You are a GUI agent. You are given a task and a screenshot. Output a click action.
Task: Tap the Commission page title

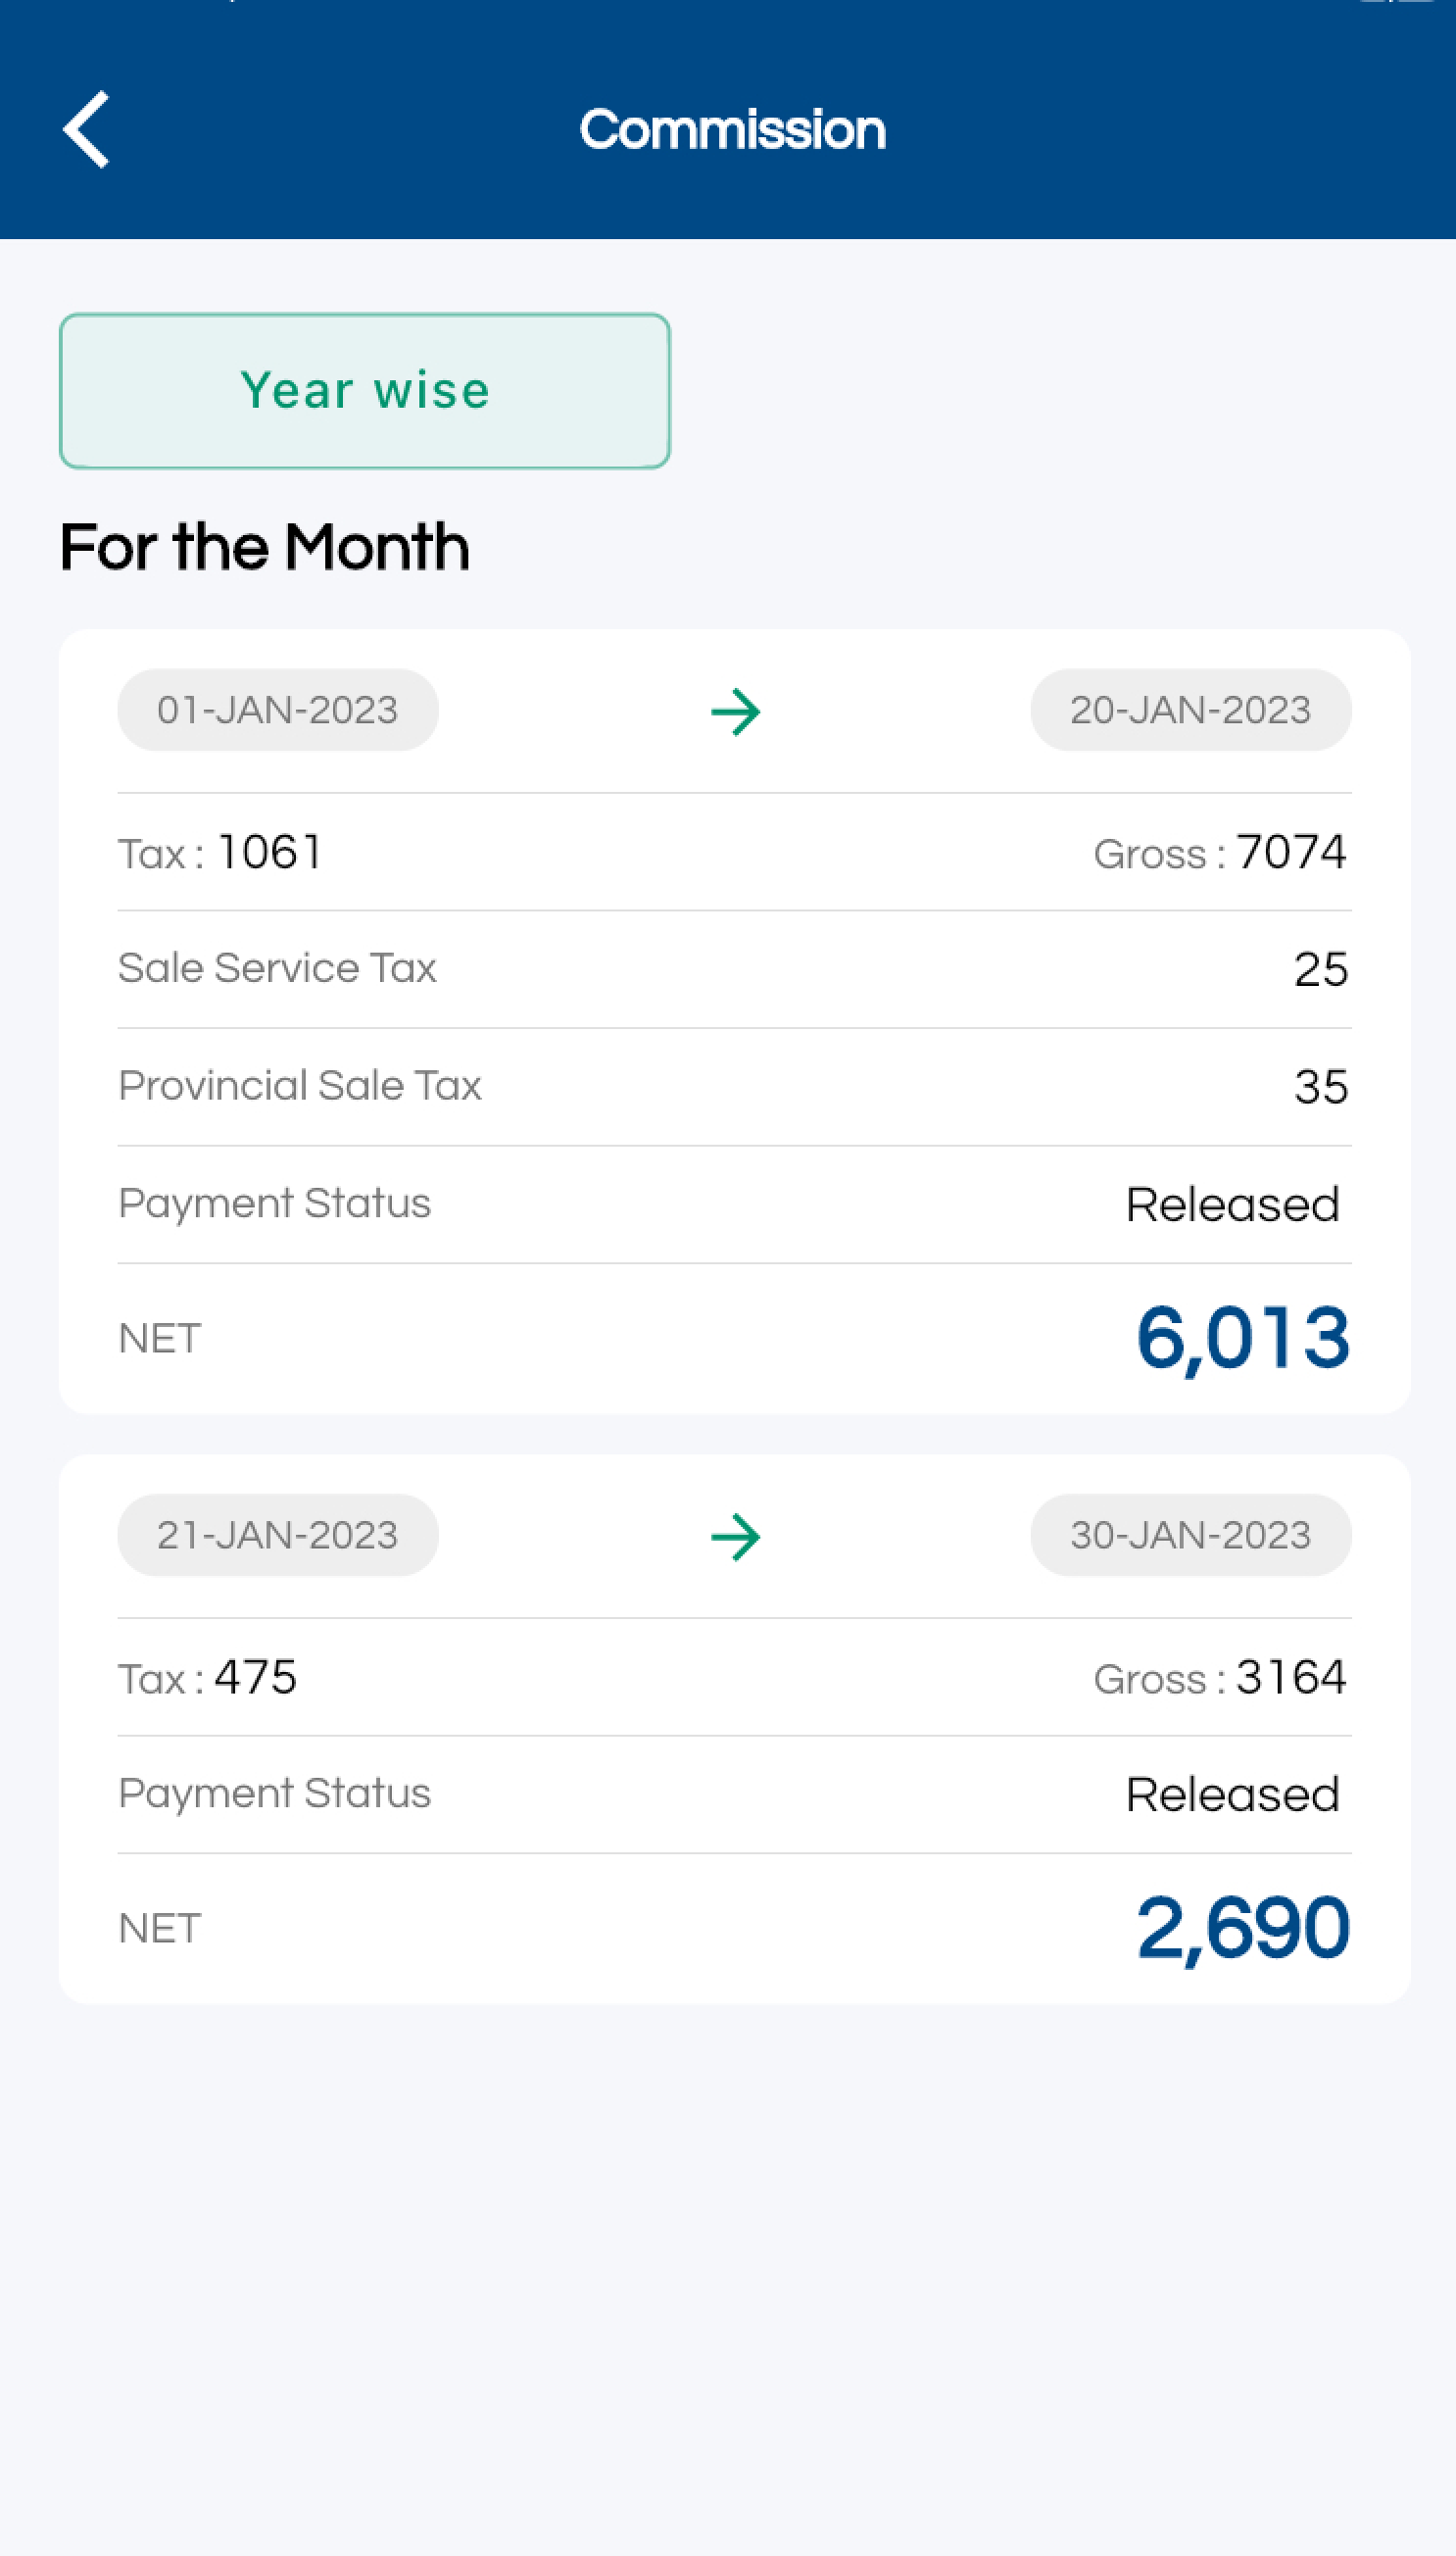coord(733,130)
